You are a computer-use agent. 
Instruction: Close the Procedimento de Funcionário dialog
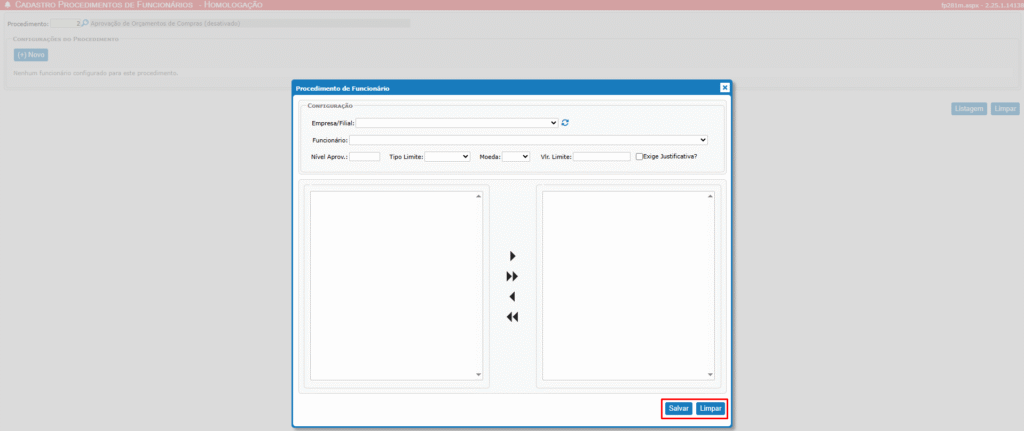[724, 88]
